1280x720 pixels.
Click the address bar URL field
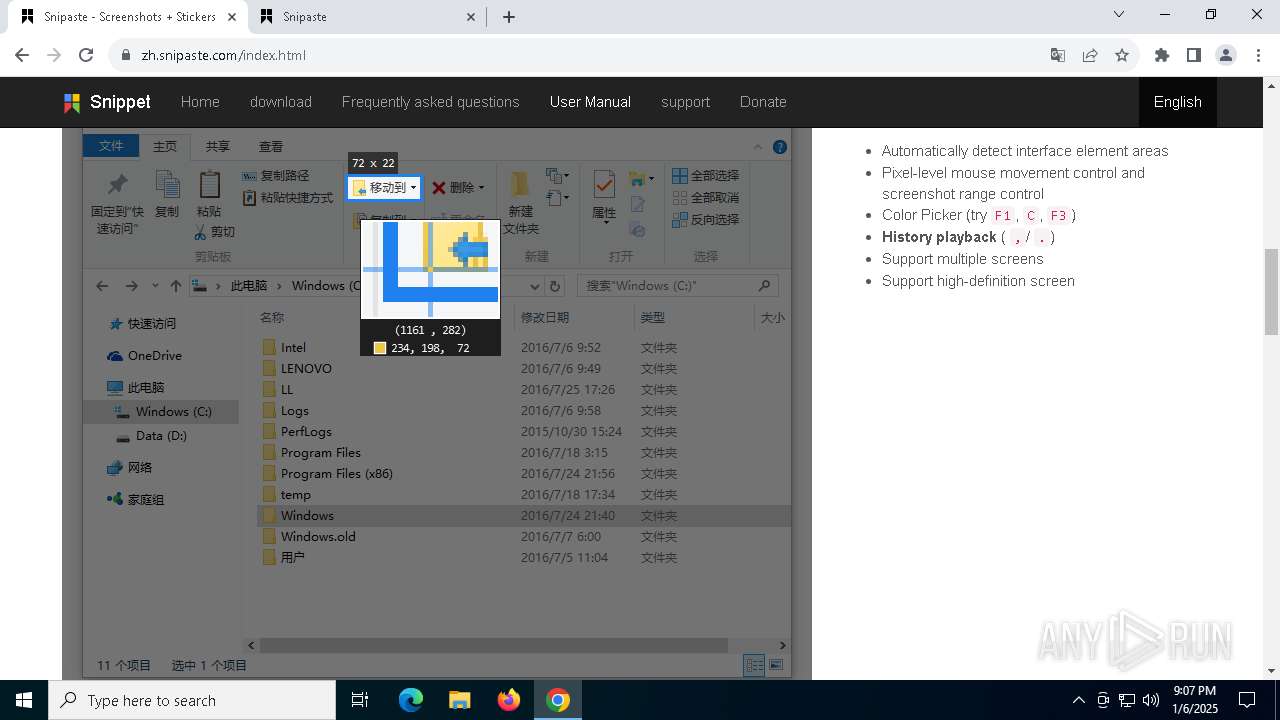click(x=580, y=55)
